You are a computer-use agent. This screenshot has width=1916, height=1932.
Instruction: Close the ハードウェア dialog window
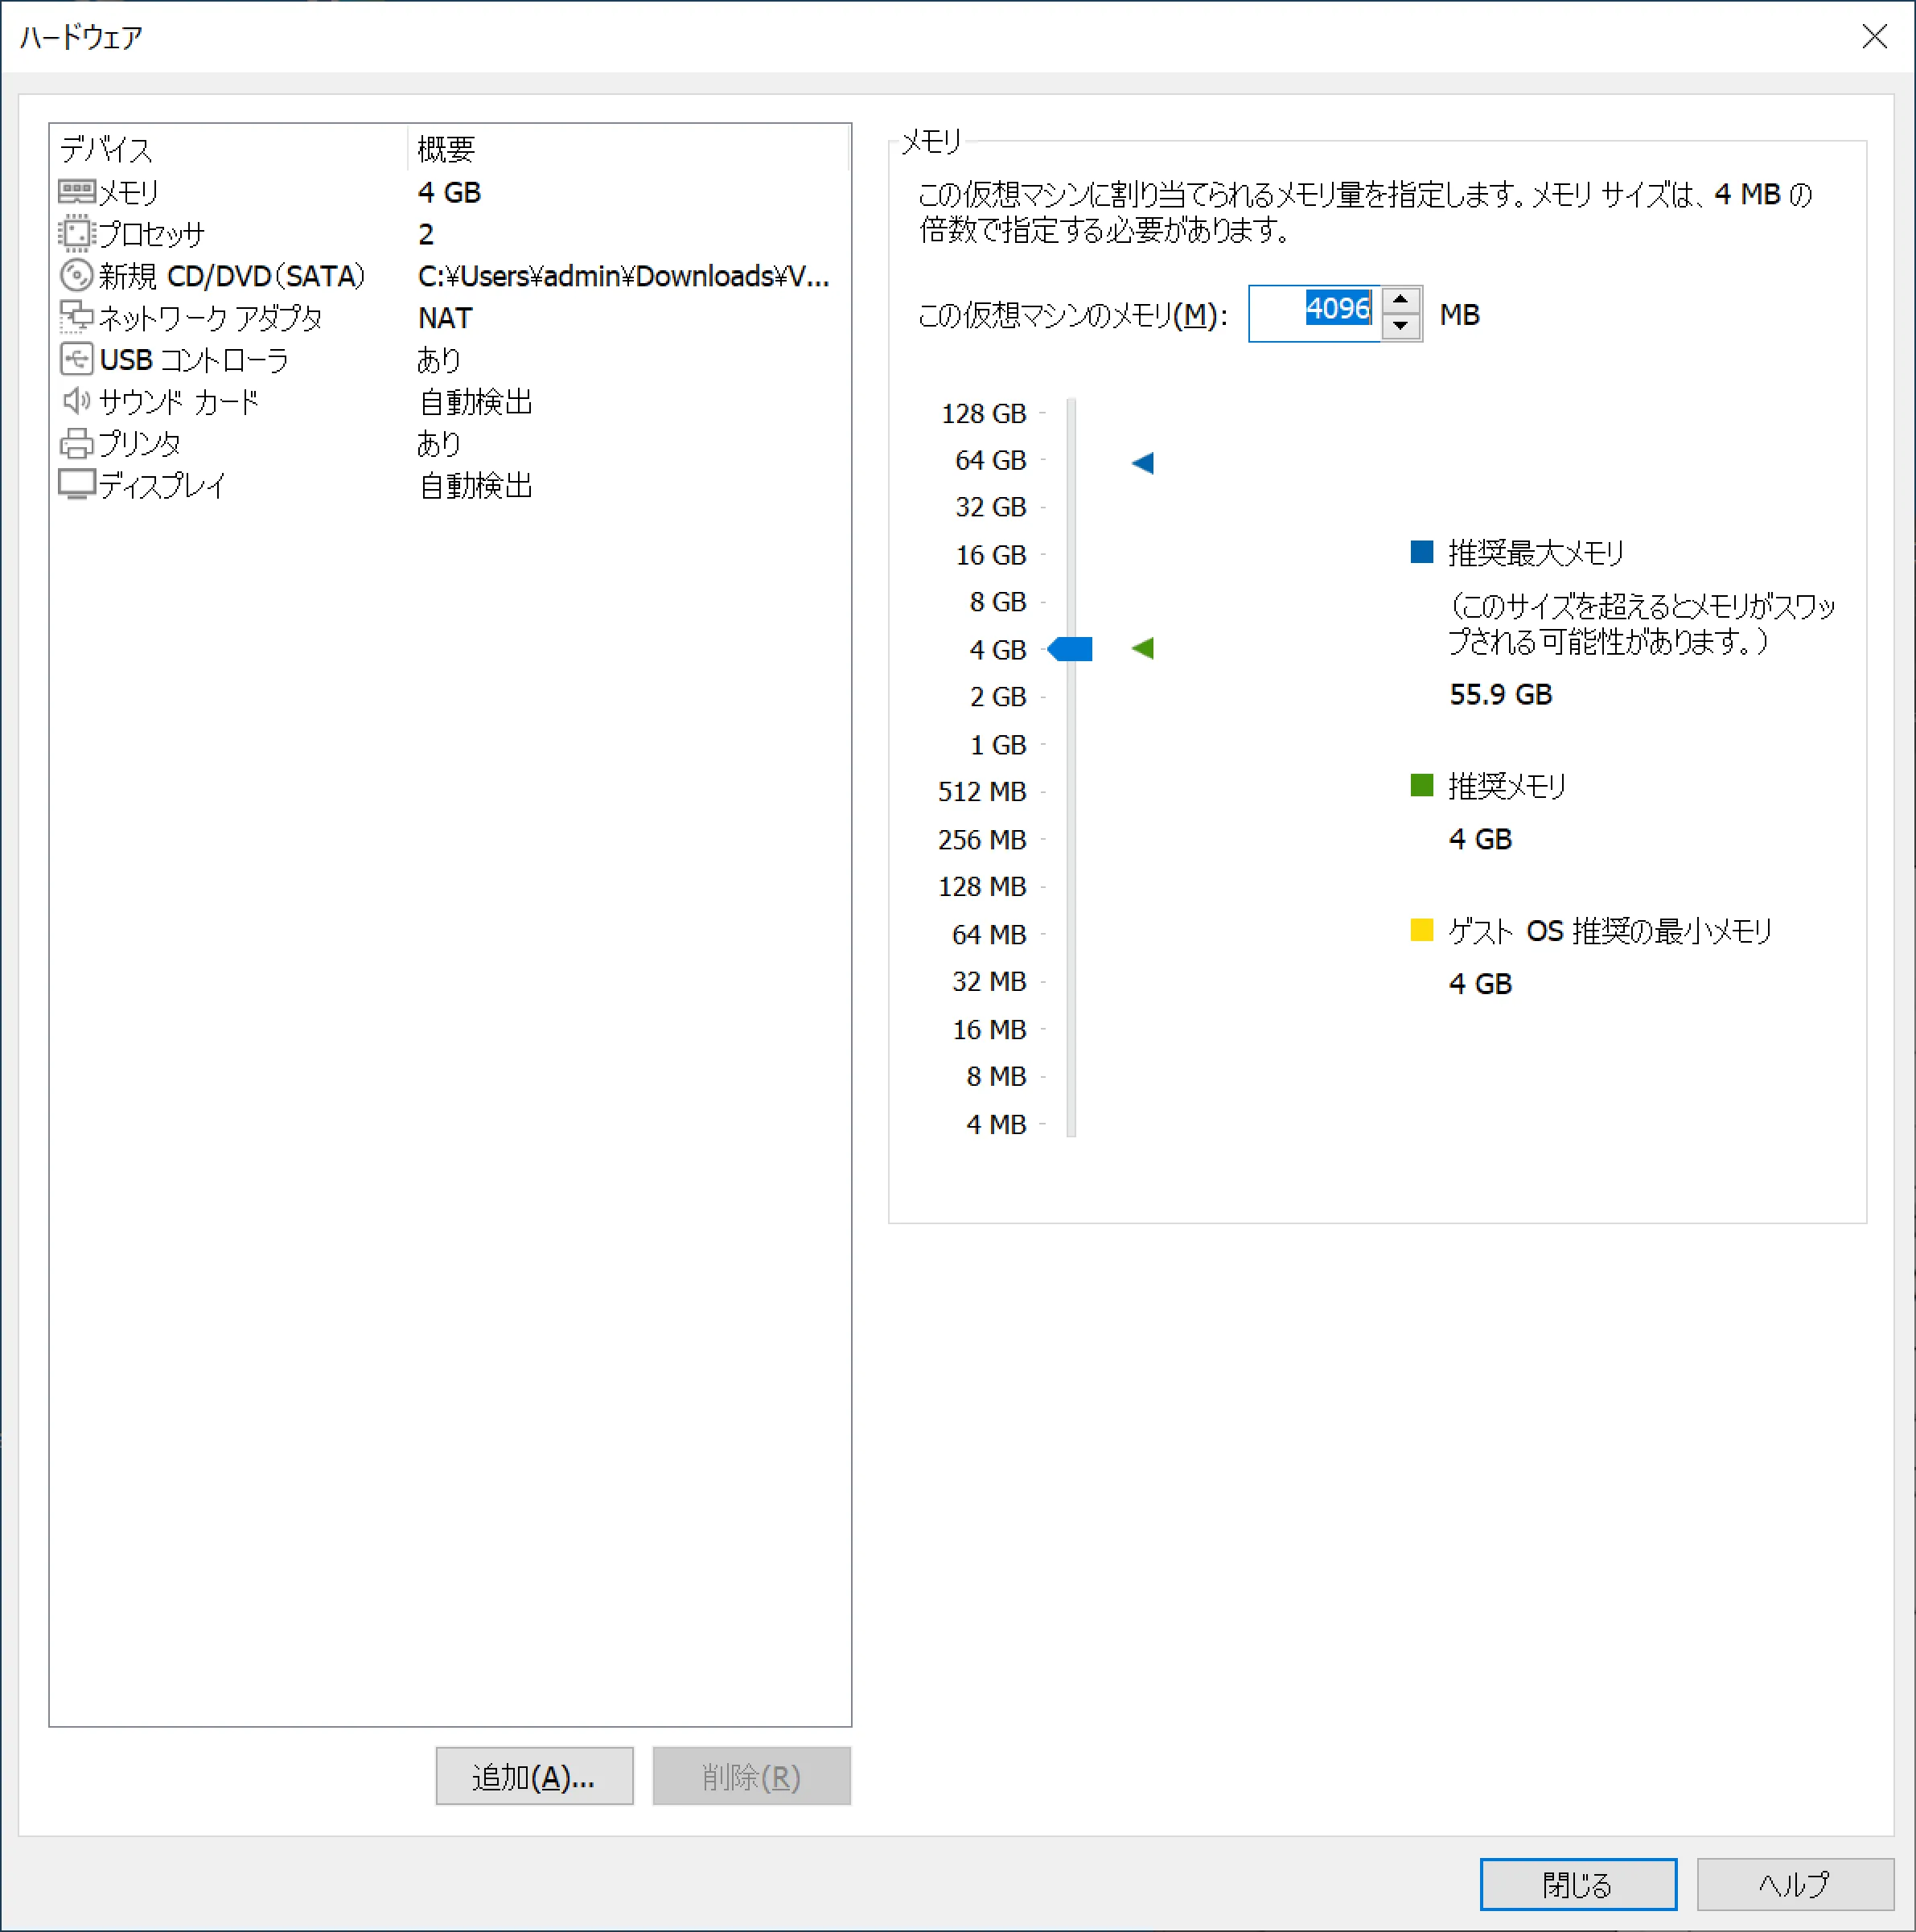(x=1874, y=37)
